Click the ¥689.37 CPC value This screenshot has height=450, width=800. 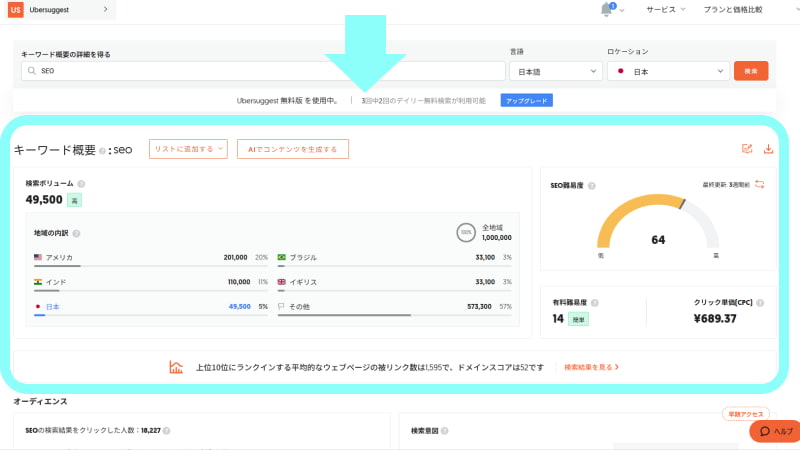click(715, 318)
